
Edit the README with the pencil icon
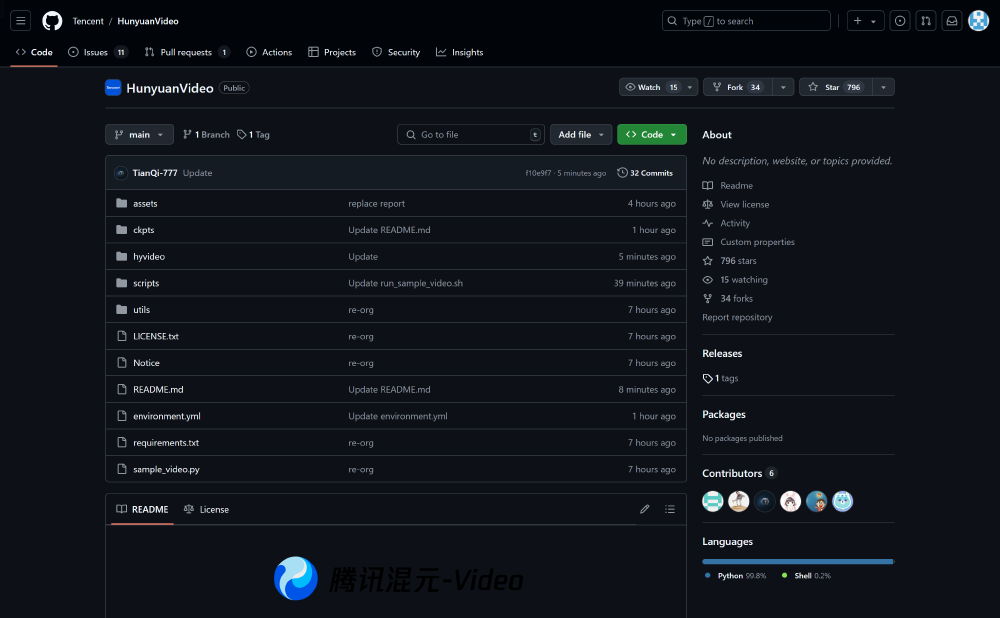(645, 509)
